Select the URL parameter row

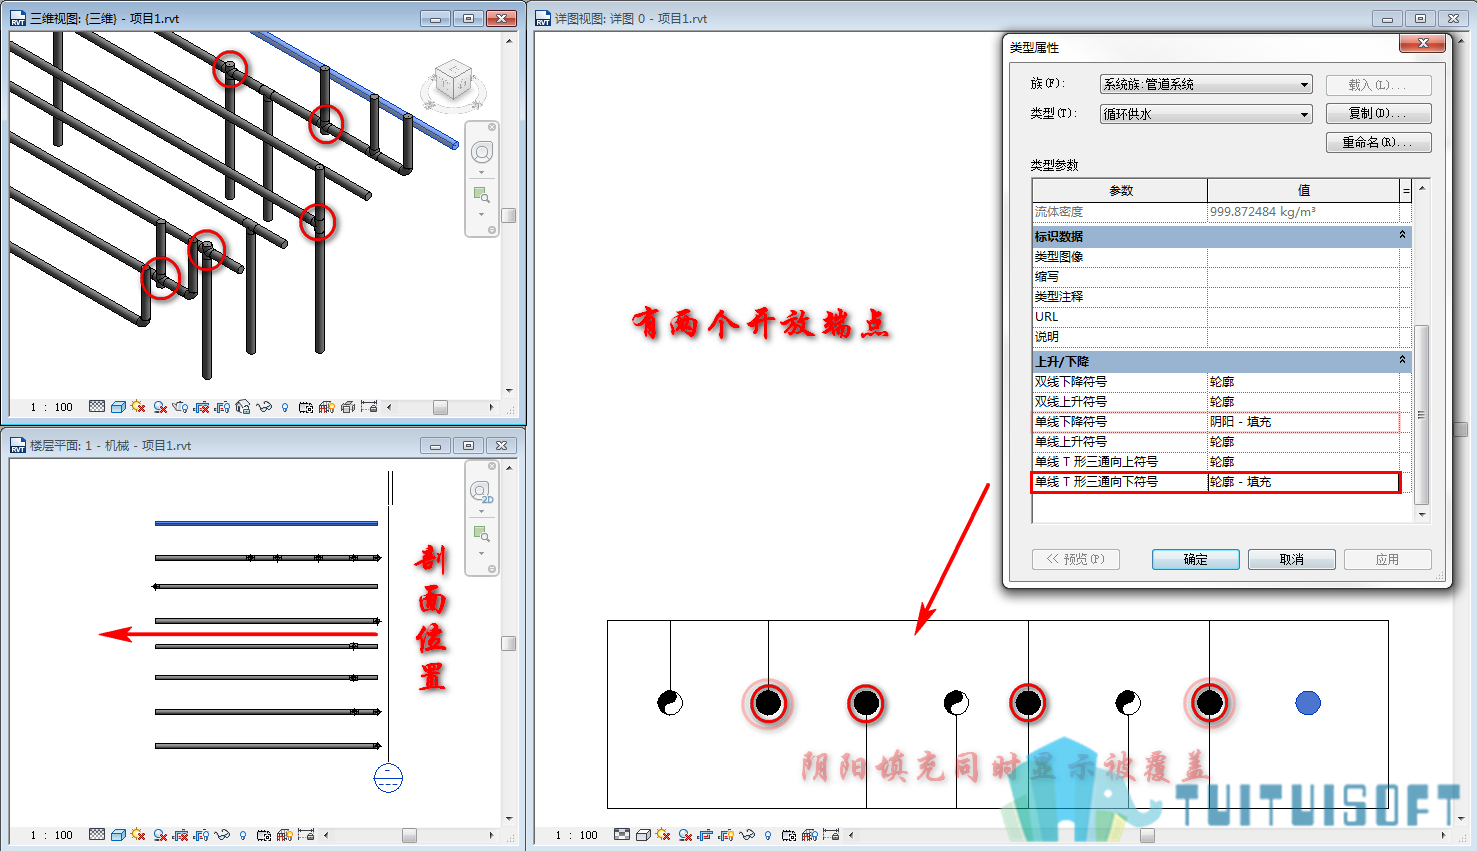1216,317
